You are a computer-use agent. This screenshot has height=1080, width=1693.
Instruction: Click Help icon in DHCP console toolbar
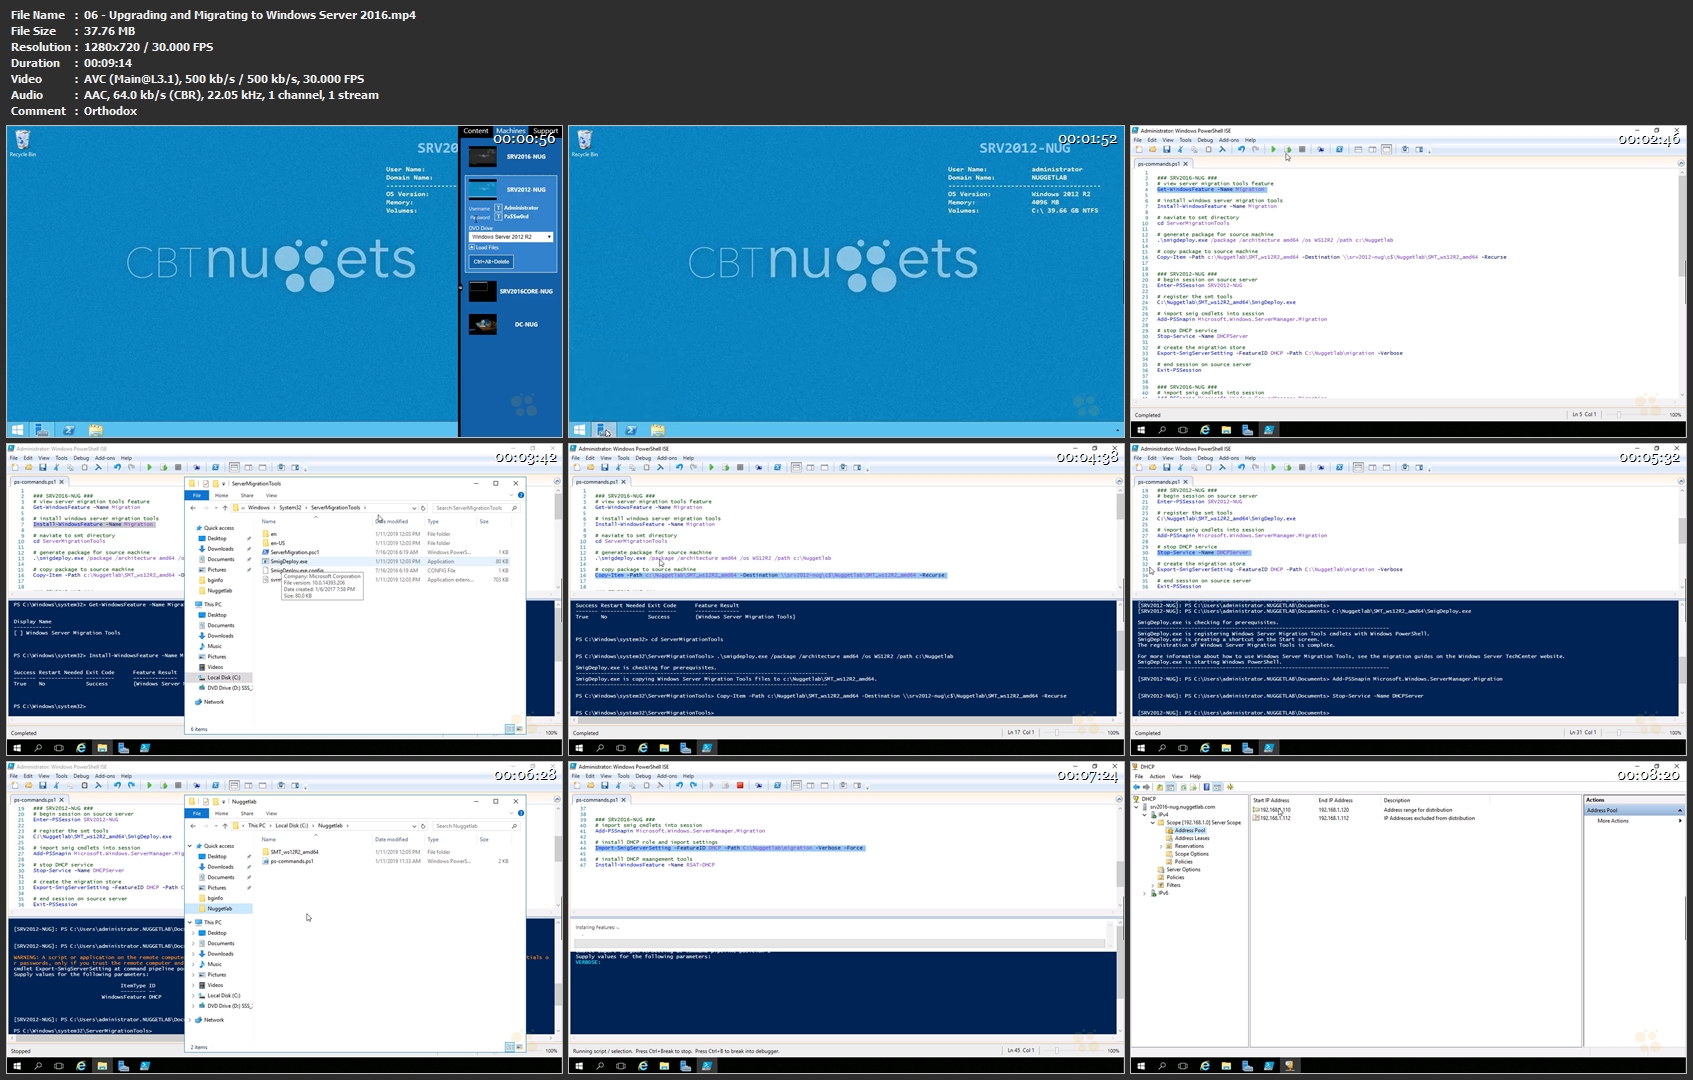[x=1207, y=787]
